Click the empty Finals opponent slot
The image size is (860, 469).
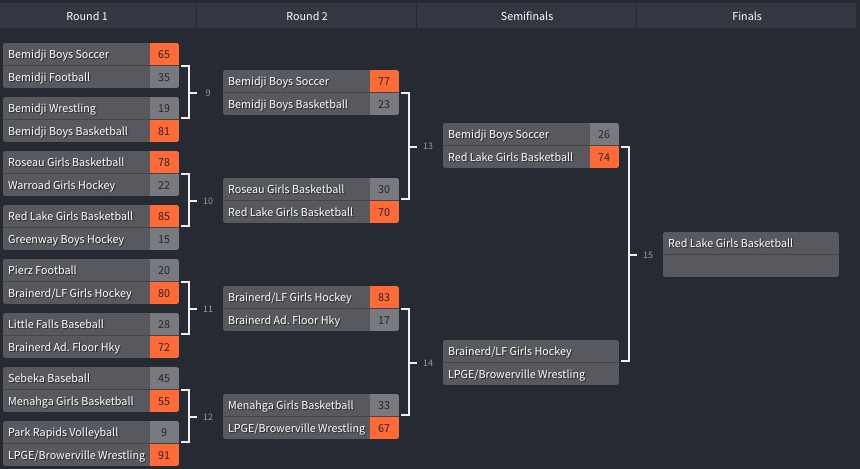751,266
